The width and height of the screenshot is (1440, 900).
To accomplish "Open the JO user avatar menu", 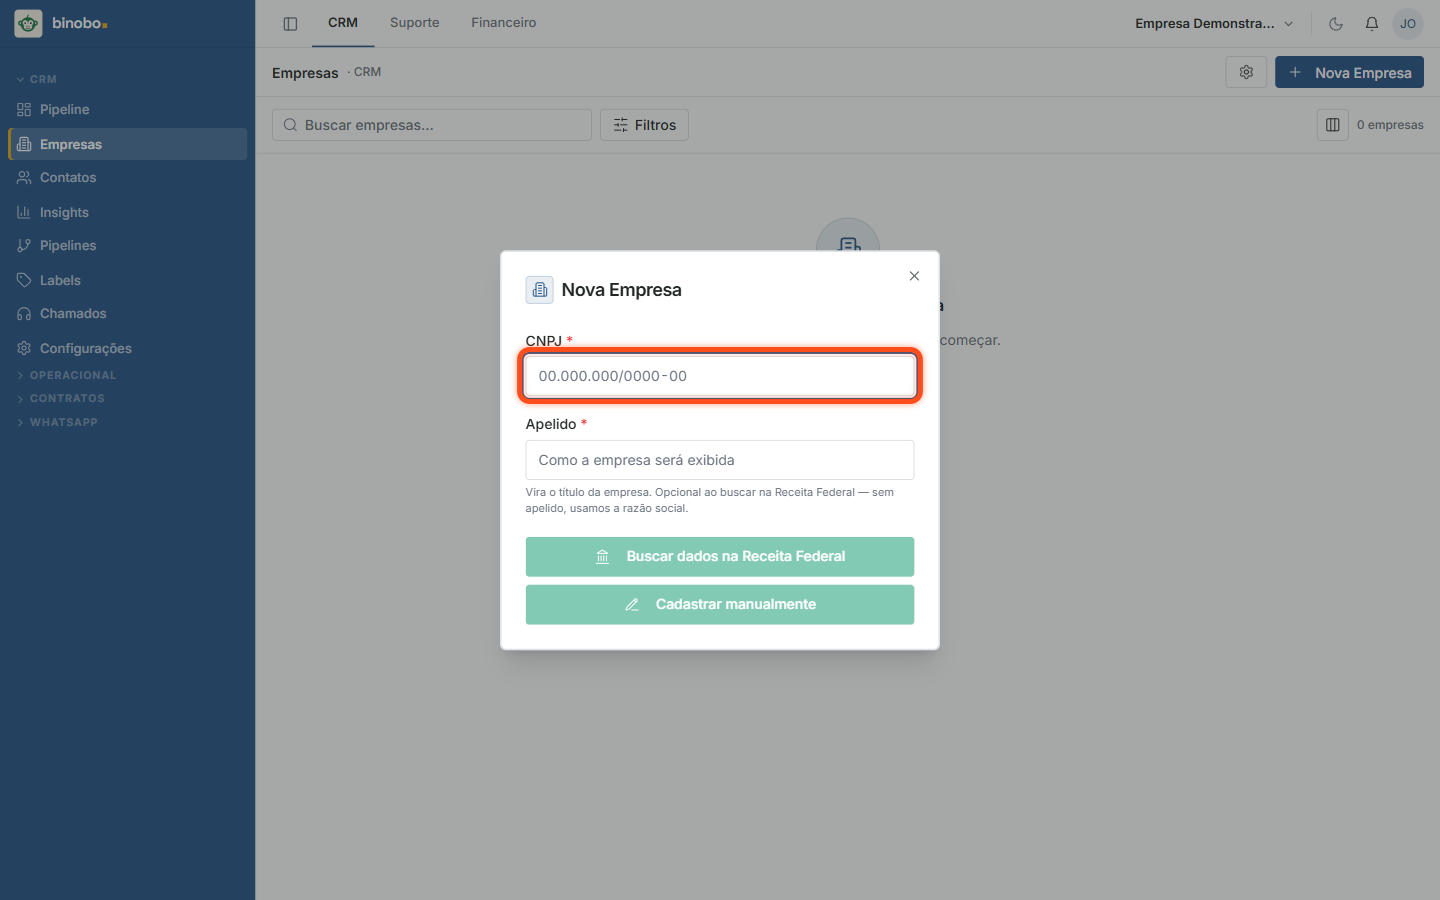I will tap(1408, 23).
